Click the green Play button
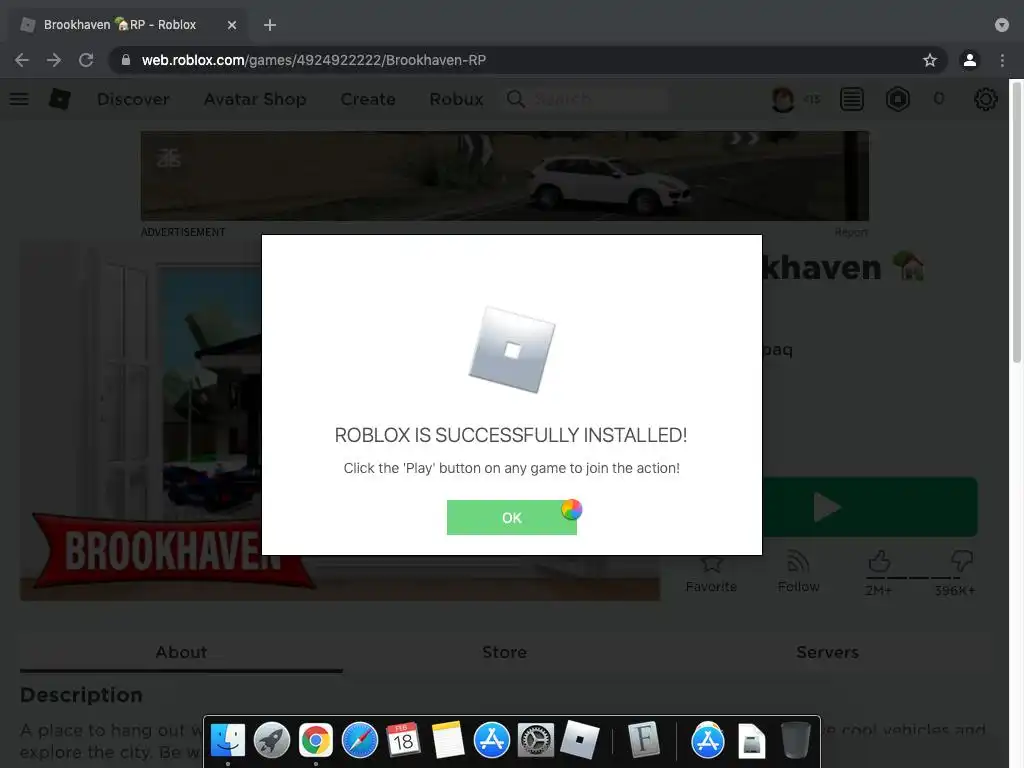Viewport: 1024px width, 768px height. pos(870,507)
